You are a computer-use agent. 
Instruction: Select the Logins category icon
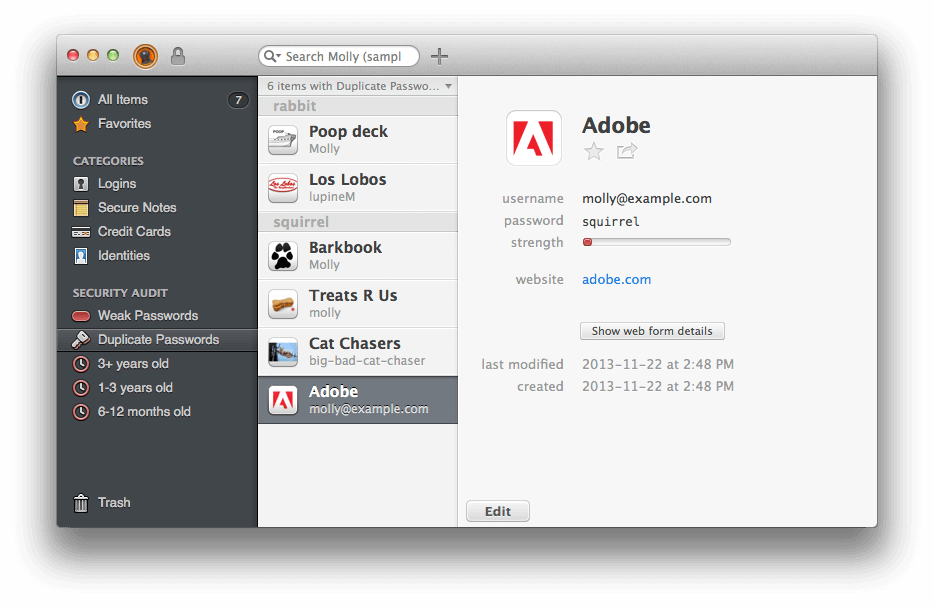[x=80, y=183]
